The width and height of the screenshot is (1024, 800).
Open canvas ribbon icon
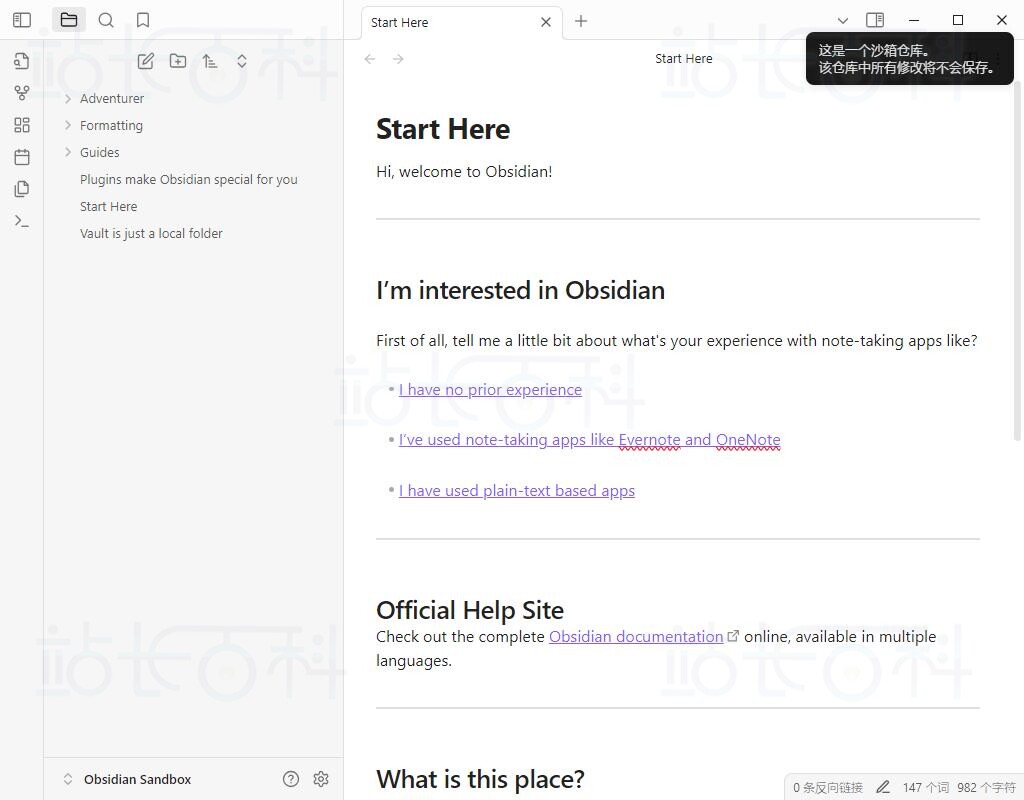(x=22, y=125)
